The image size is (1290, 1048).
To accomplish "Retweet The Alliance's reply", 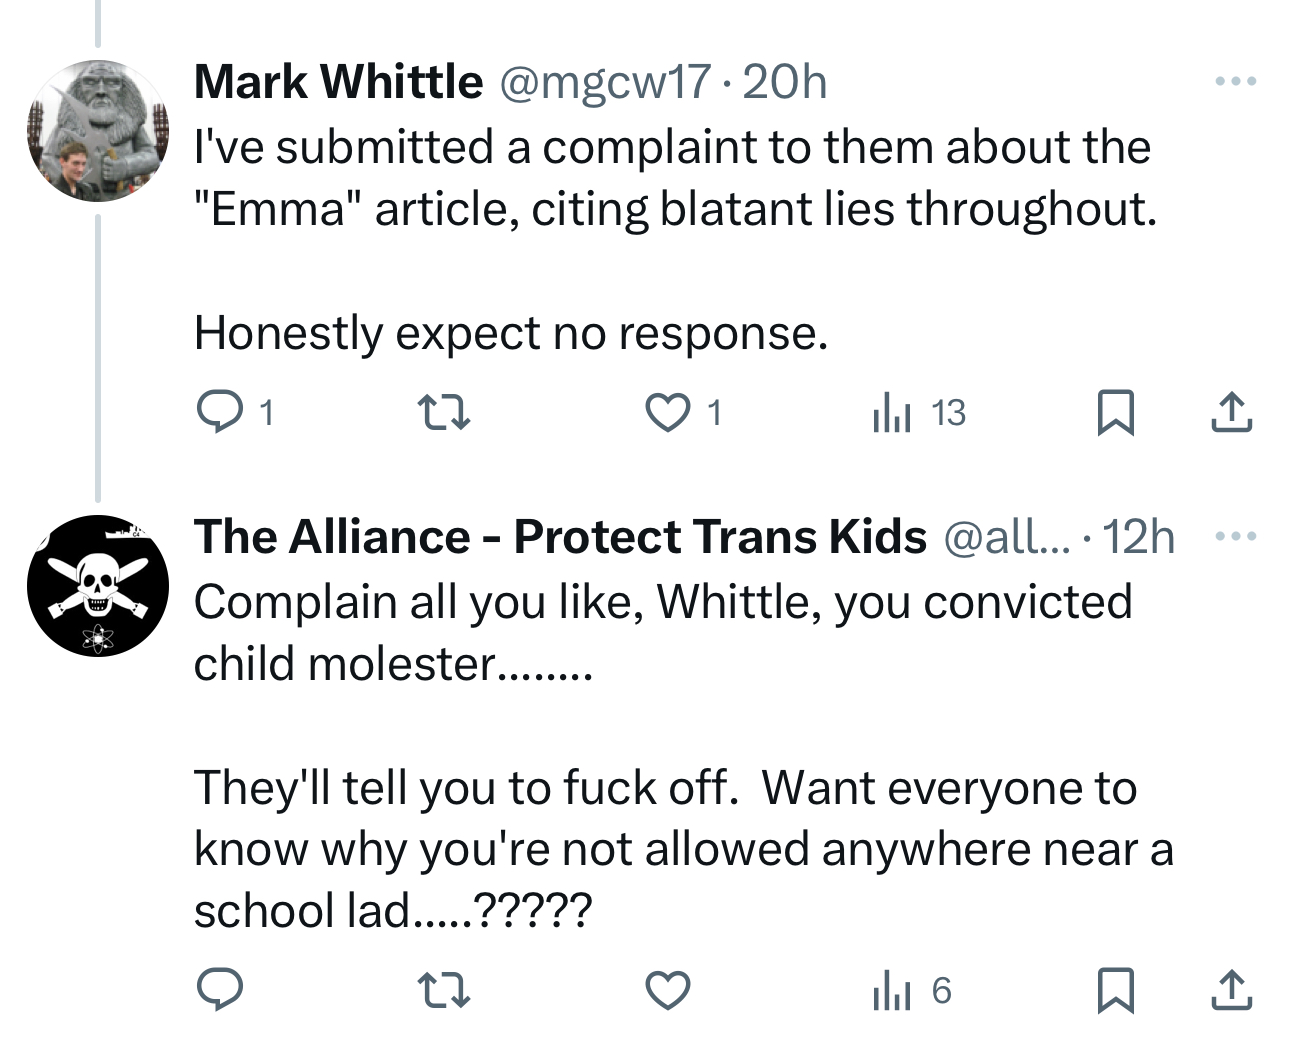I will (443, 990).
